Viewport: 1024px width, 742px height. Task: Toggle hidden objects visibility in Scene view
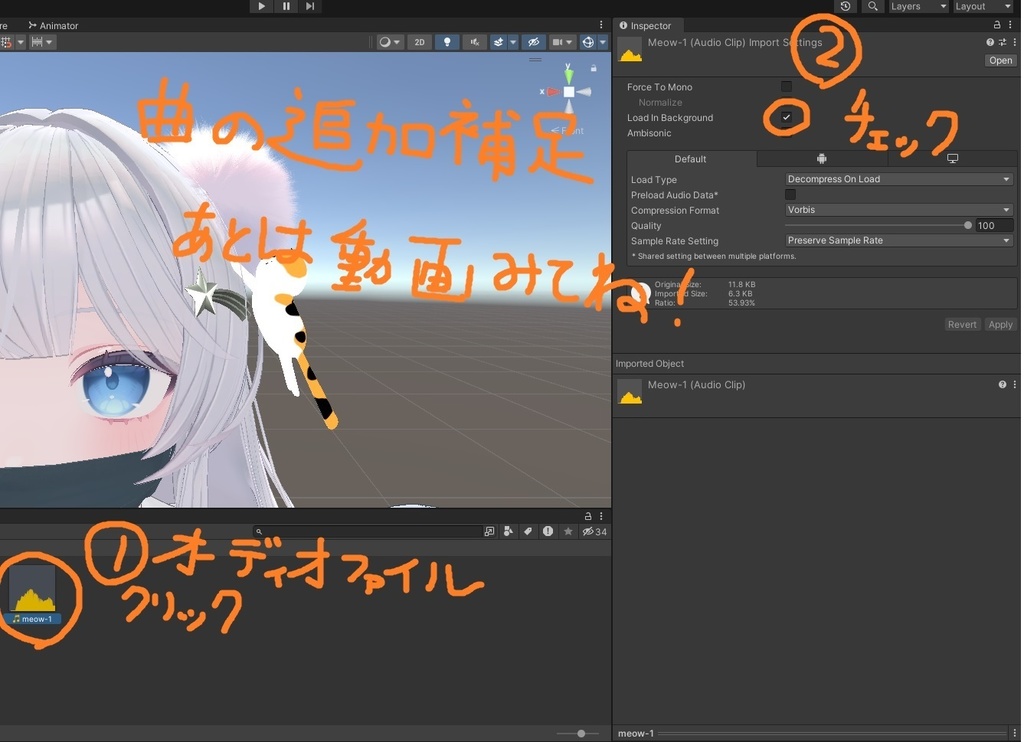pos(534,42)
